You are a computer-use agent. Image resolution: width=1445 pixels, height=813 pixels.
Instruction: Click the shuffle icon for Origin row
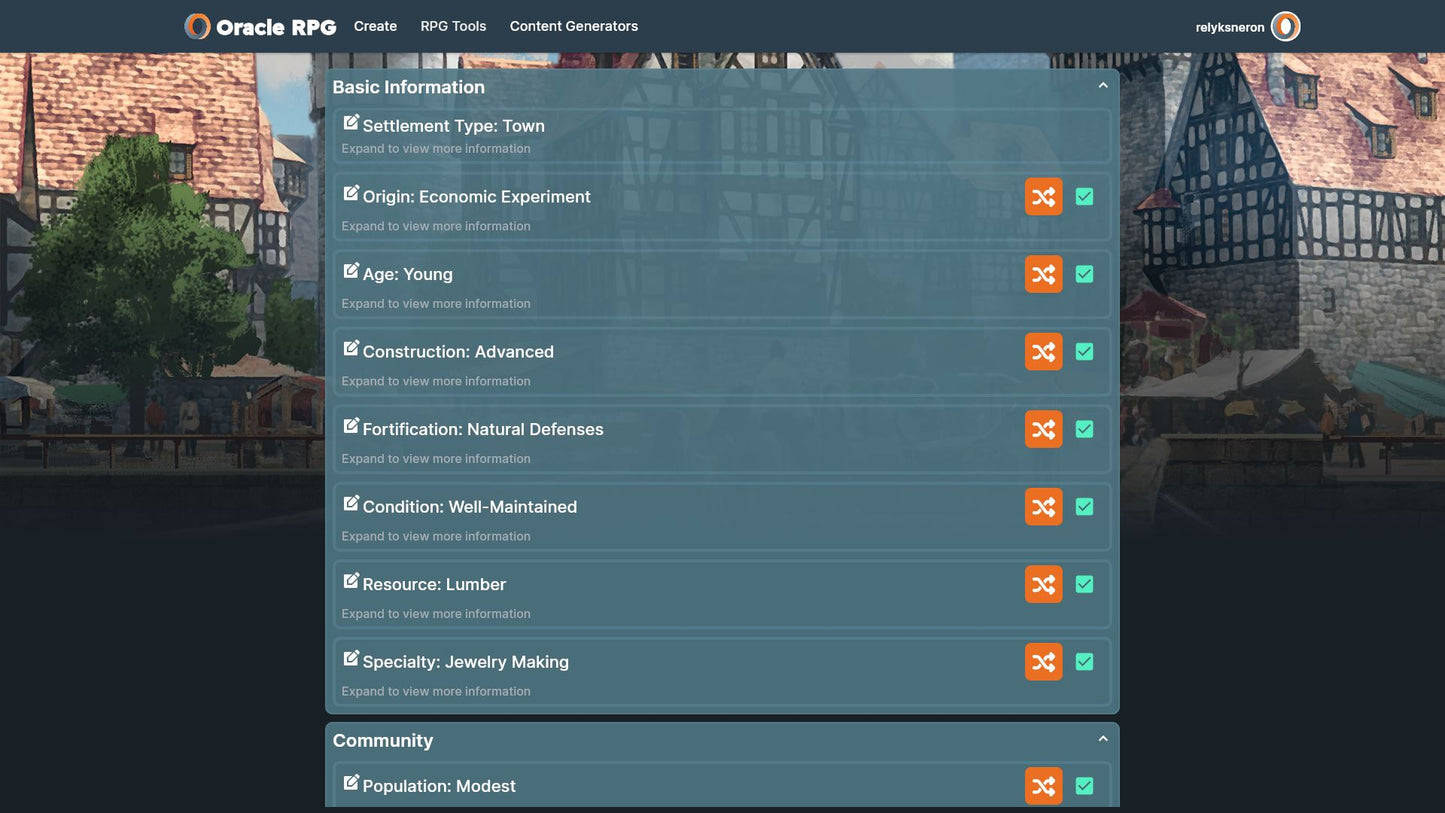point(1043,197)
